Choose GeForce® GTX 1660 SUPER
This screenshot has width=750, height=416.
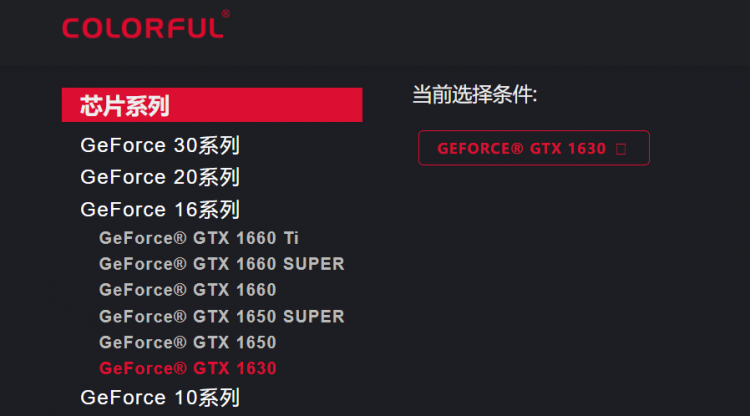point(221,264)
